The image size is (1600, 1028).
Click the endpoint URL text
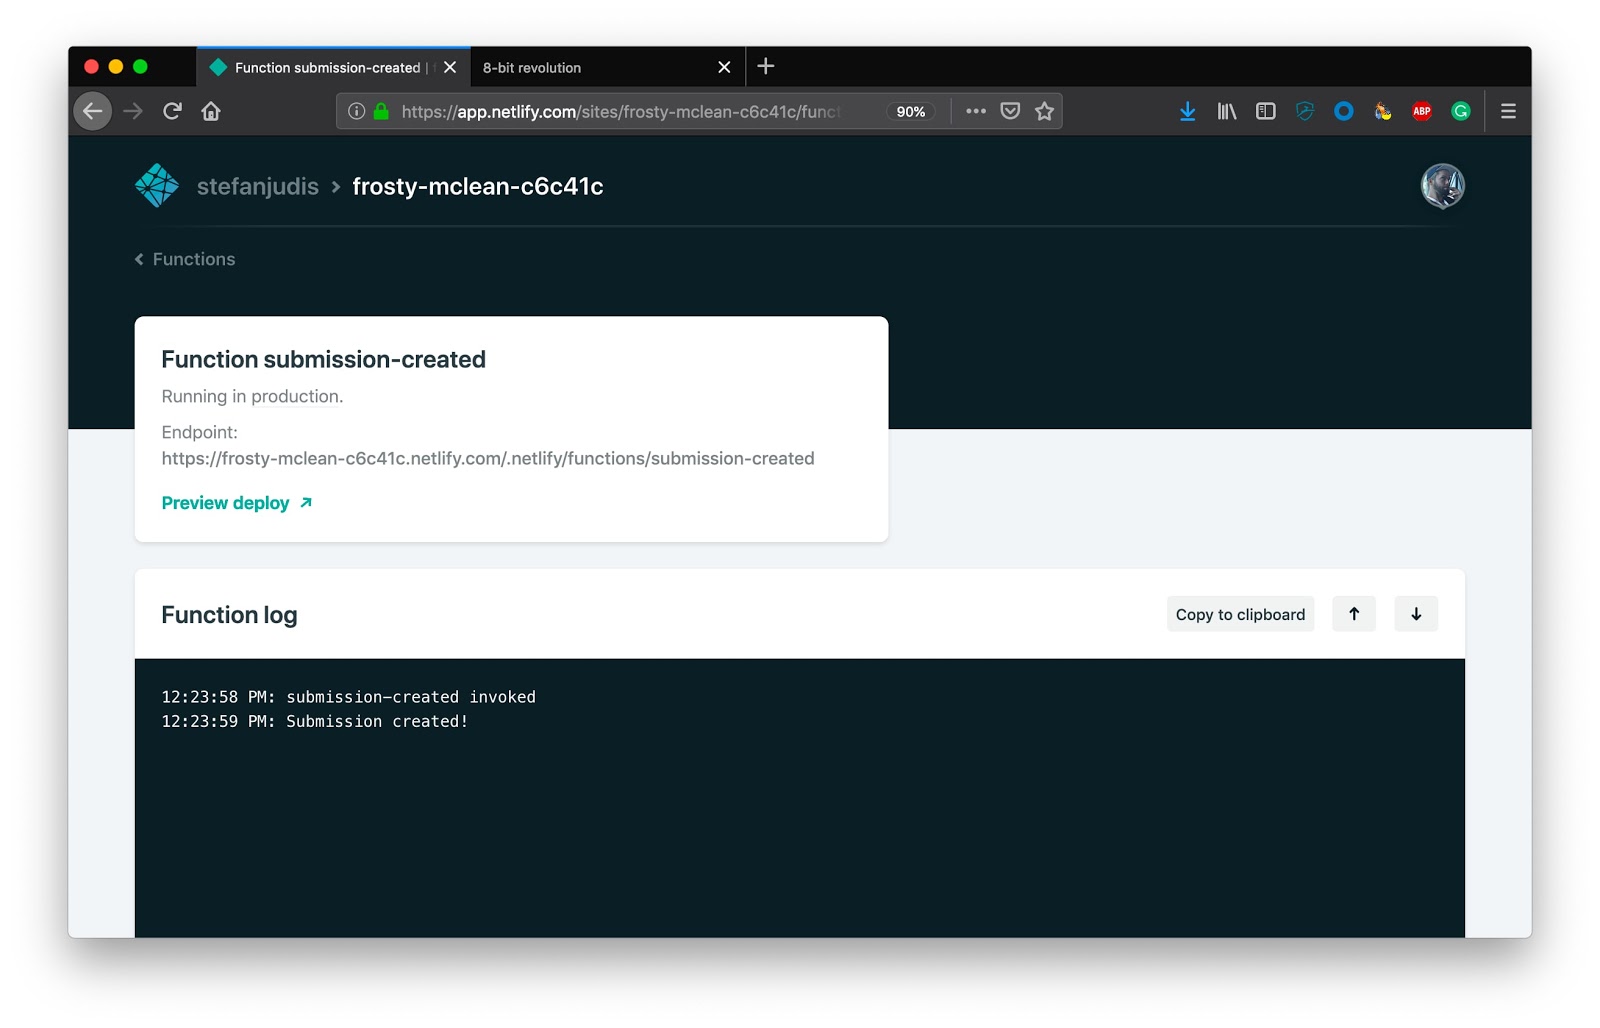pos(488,459)
